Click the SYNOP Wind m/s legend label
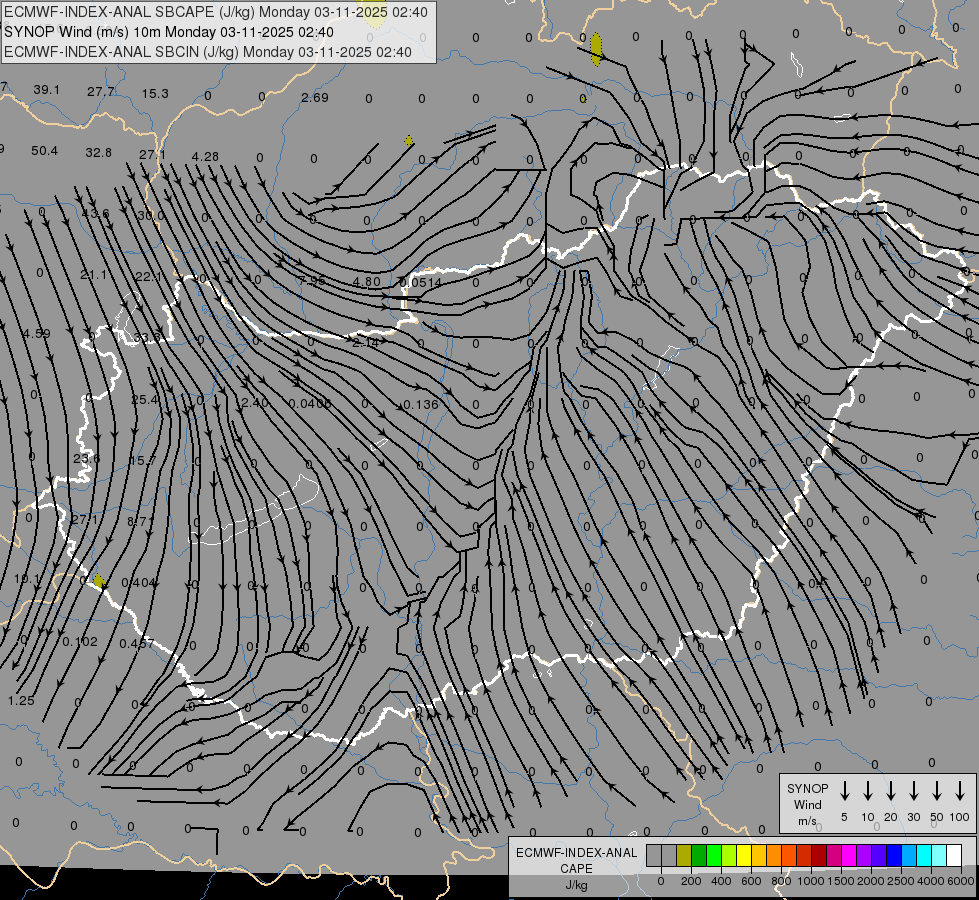The image size is (979, 900). point(807,804)
